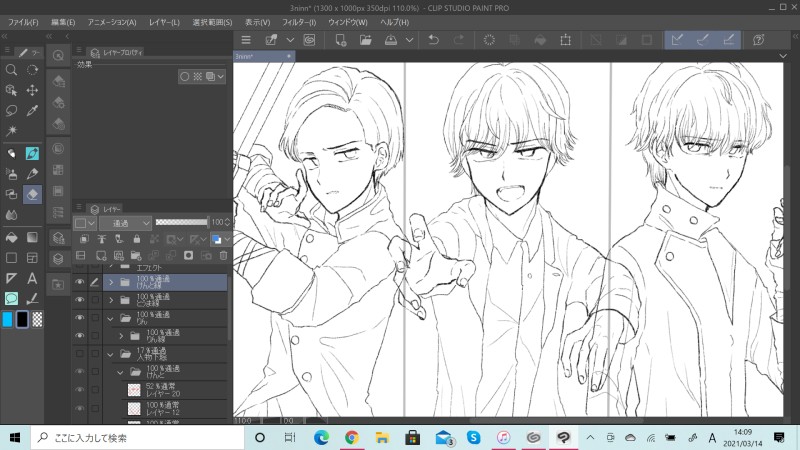Select the Text tool
Screen dimensions: 800x450
(32, 278)
